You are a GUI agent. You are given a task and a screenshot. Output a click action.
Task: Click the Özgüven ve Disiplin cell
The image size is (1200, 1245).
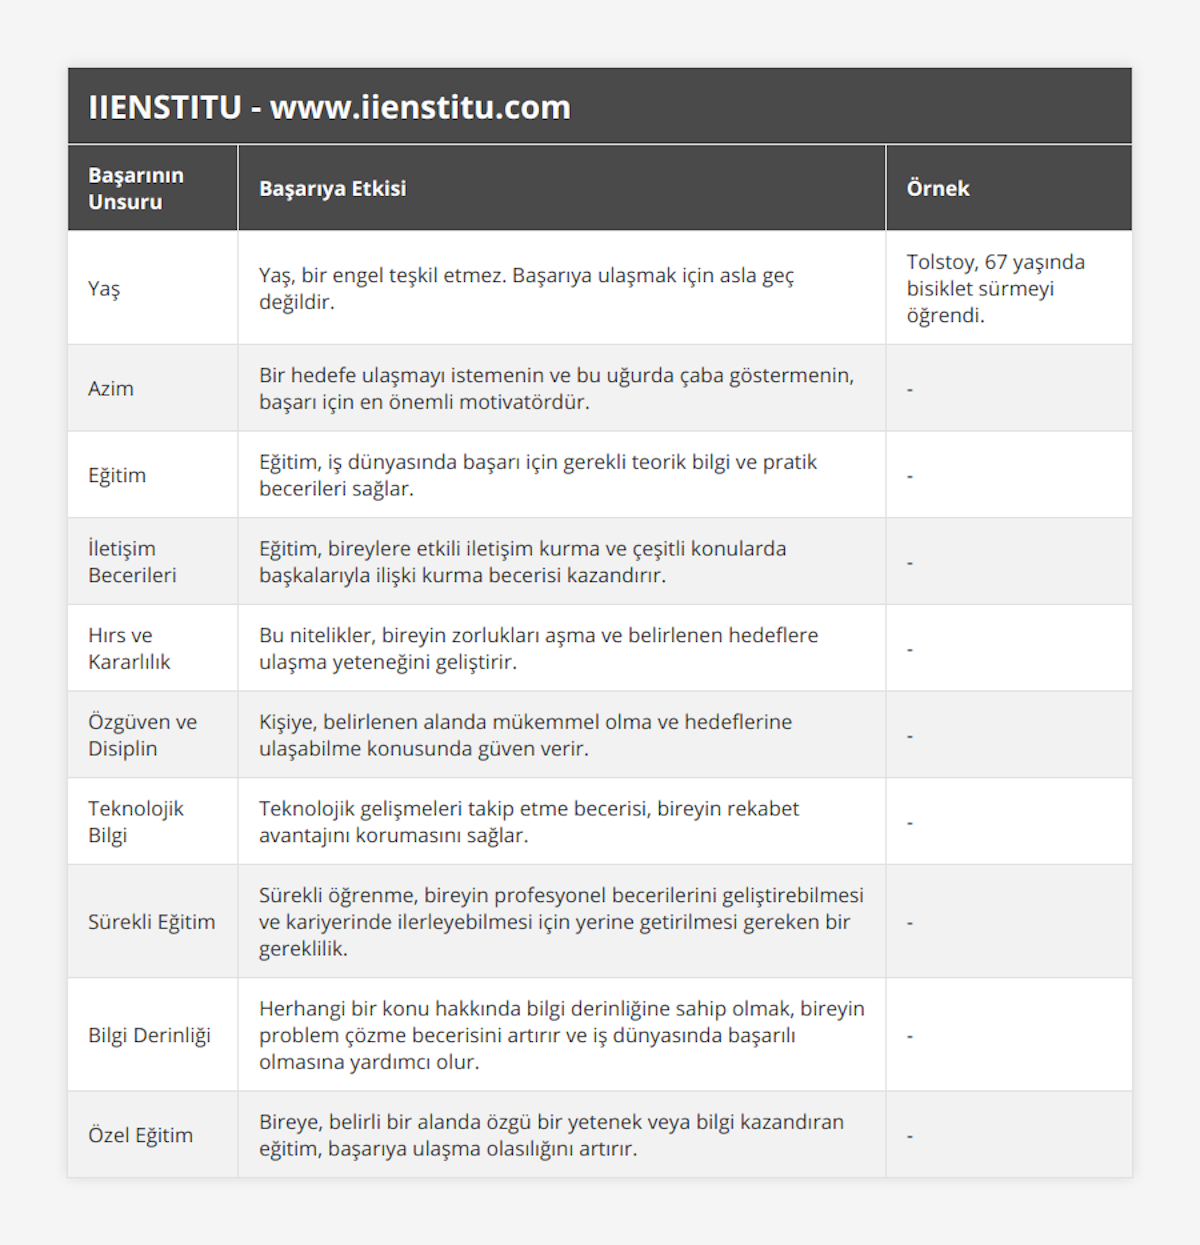click(142, 735)
